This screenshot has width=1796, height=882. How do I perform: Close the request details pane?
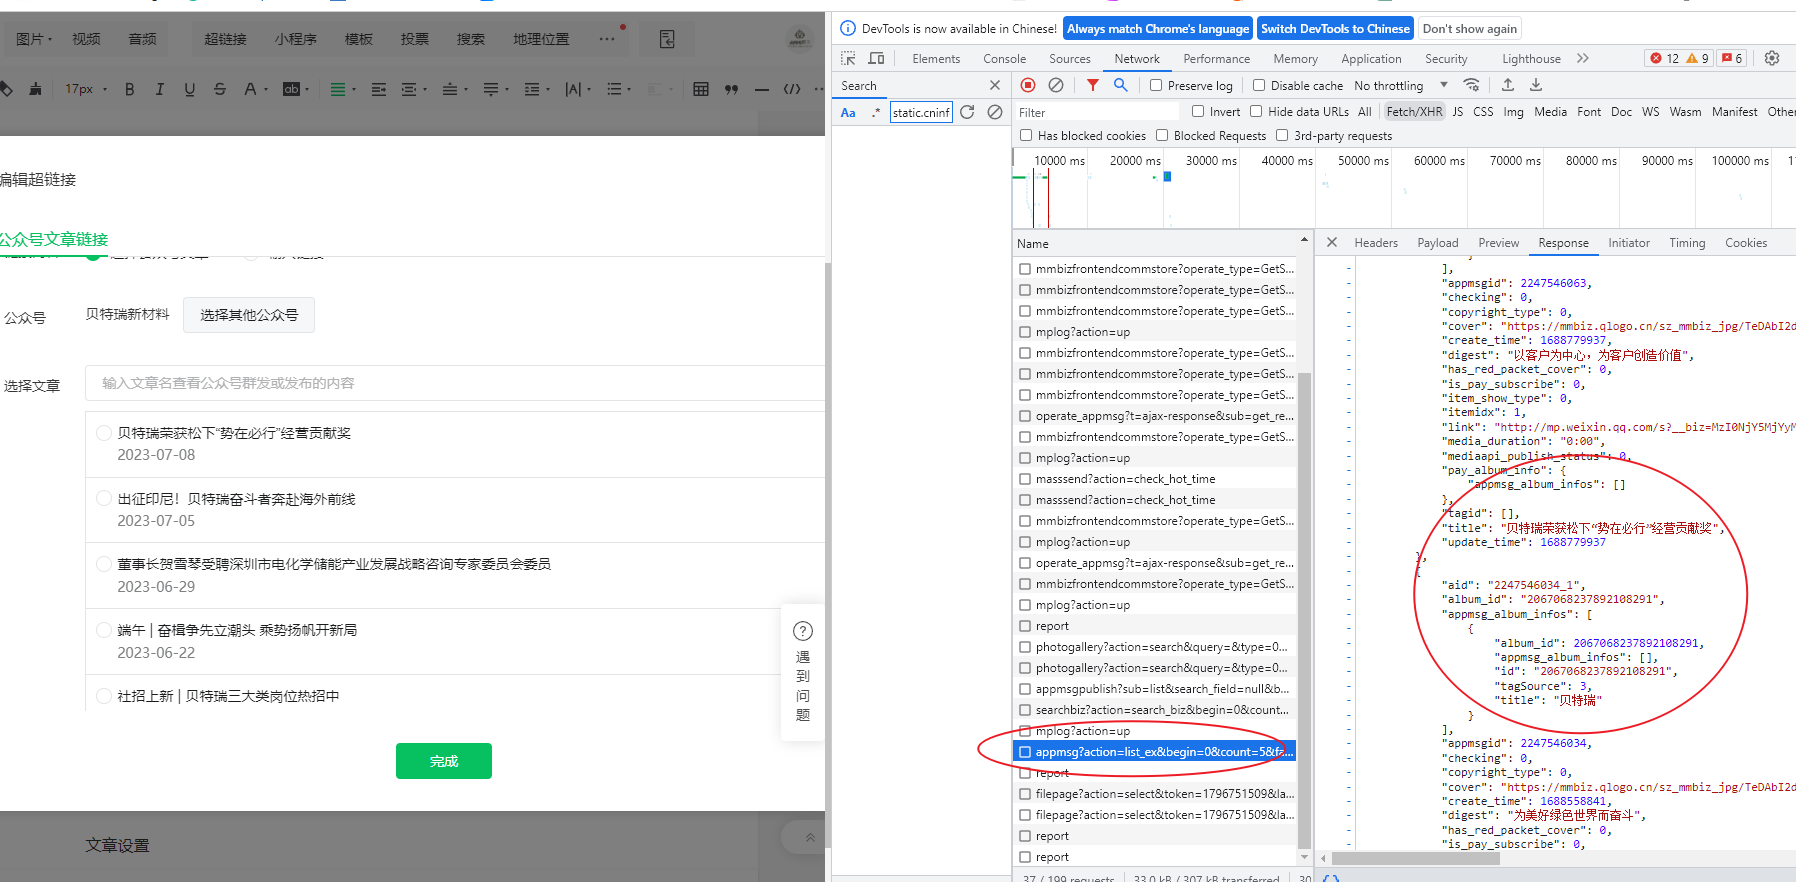tap(1332, 242)
